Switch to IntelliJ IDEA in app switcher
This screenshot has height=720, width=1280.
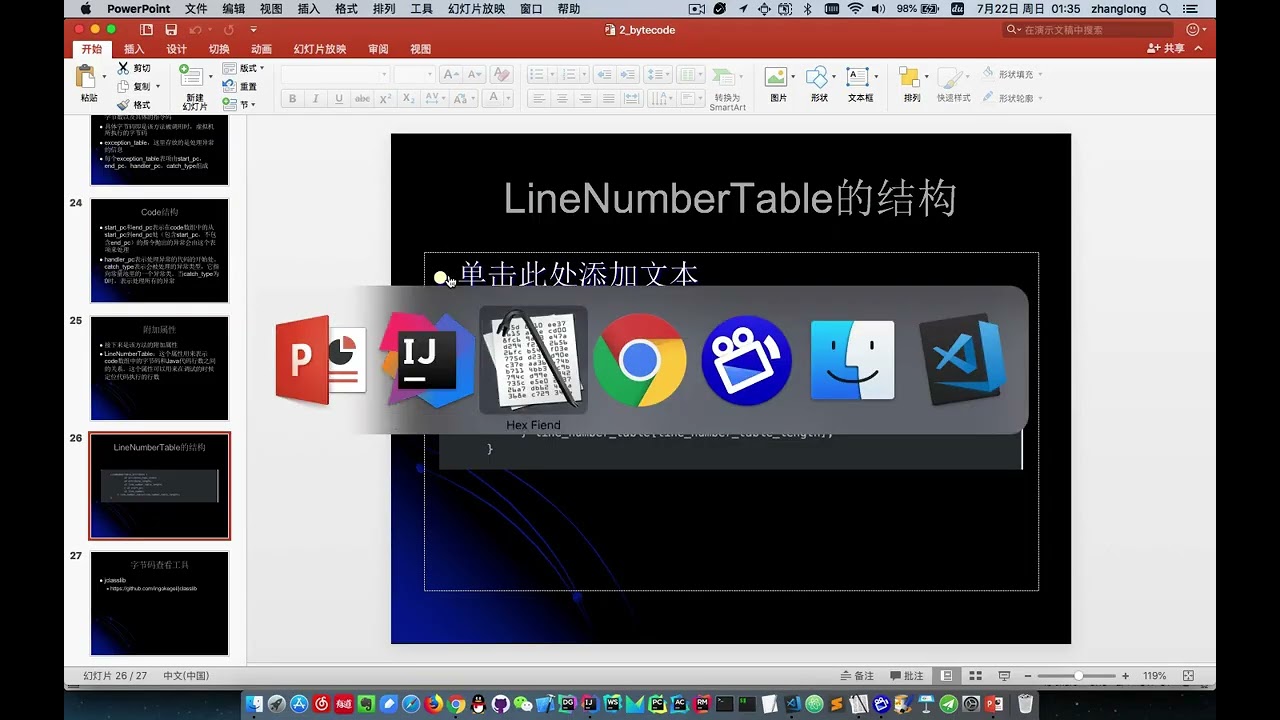[x=427, y=360]
